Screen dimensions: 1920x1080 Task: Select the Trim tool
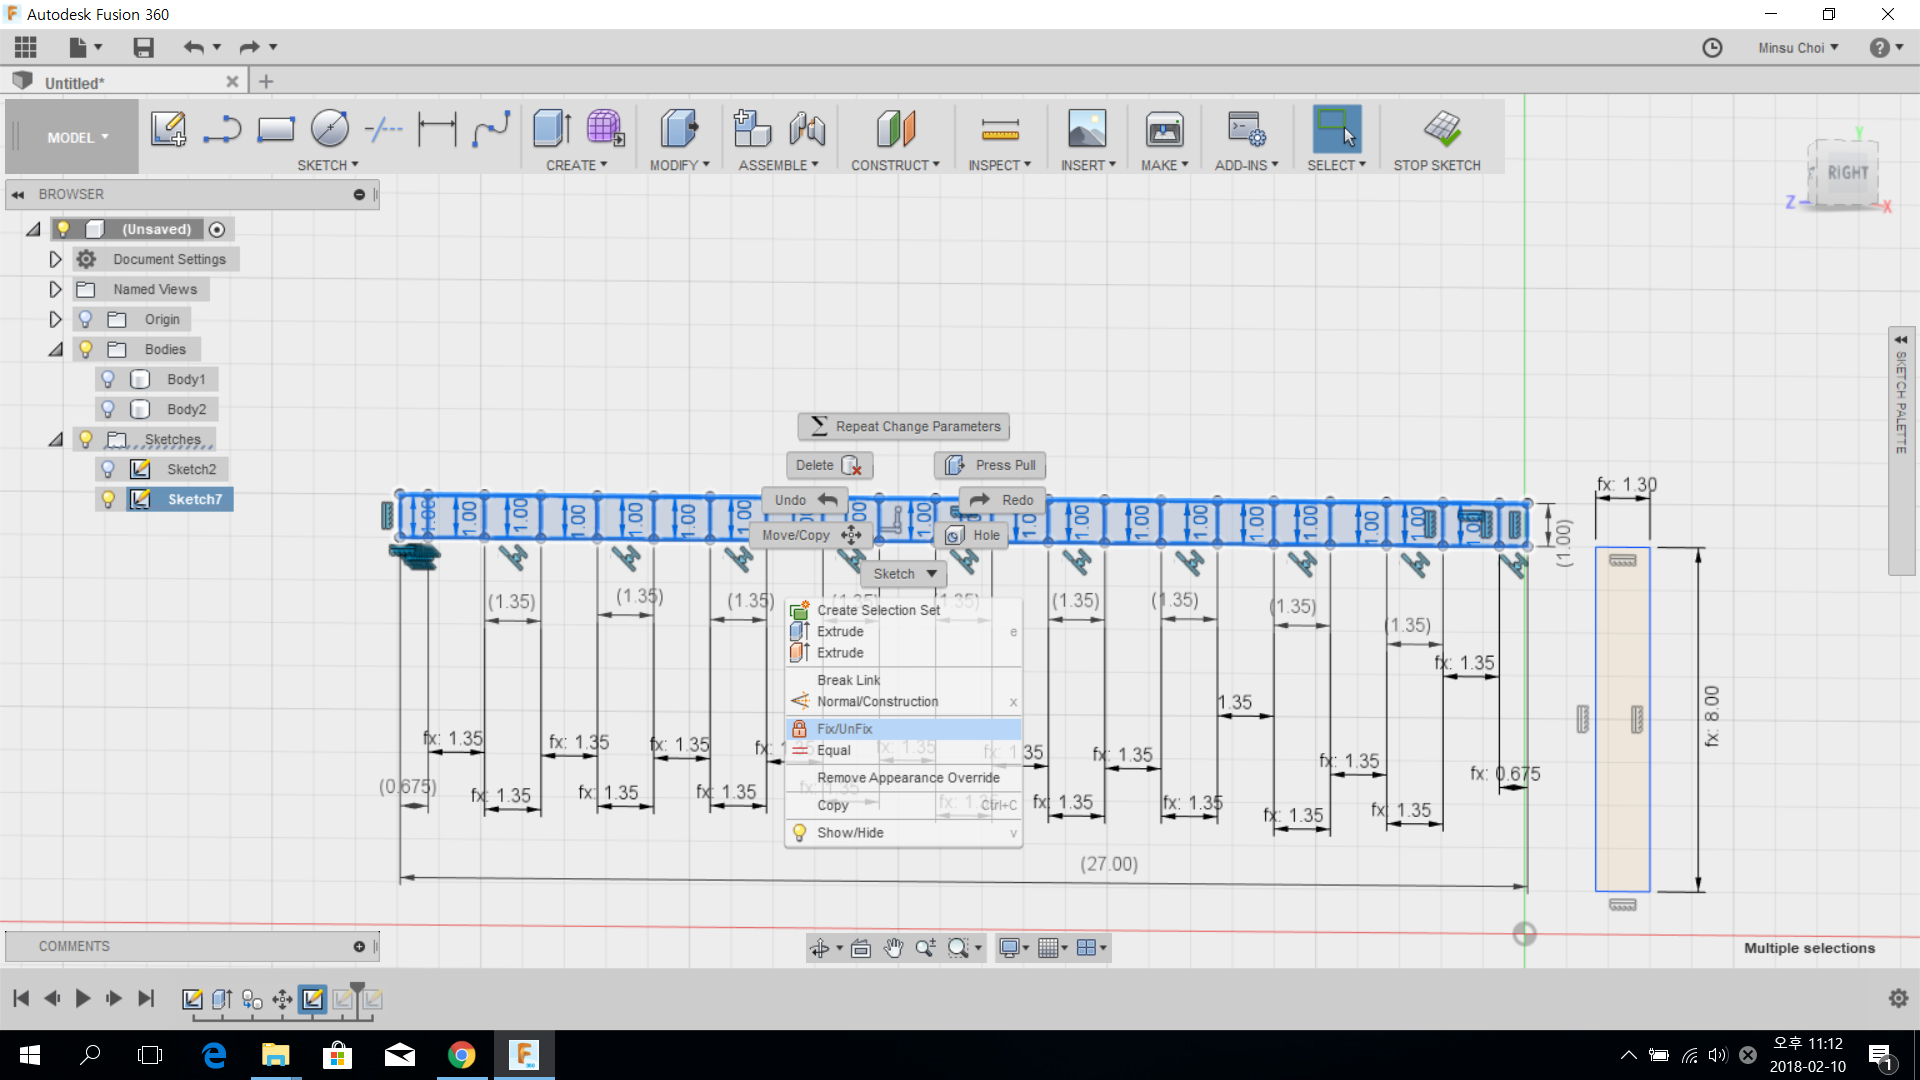(383, 129)
